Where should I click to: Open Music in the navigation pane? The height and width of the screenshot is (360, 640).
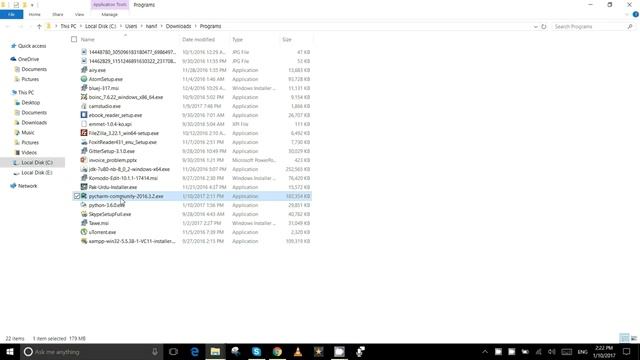click(28, 133)
